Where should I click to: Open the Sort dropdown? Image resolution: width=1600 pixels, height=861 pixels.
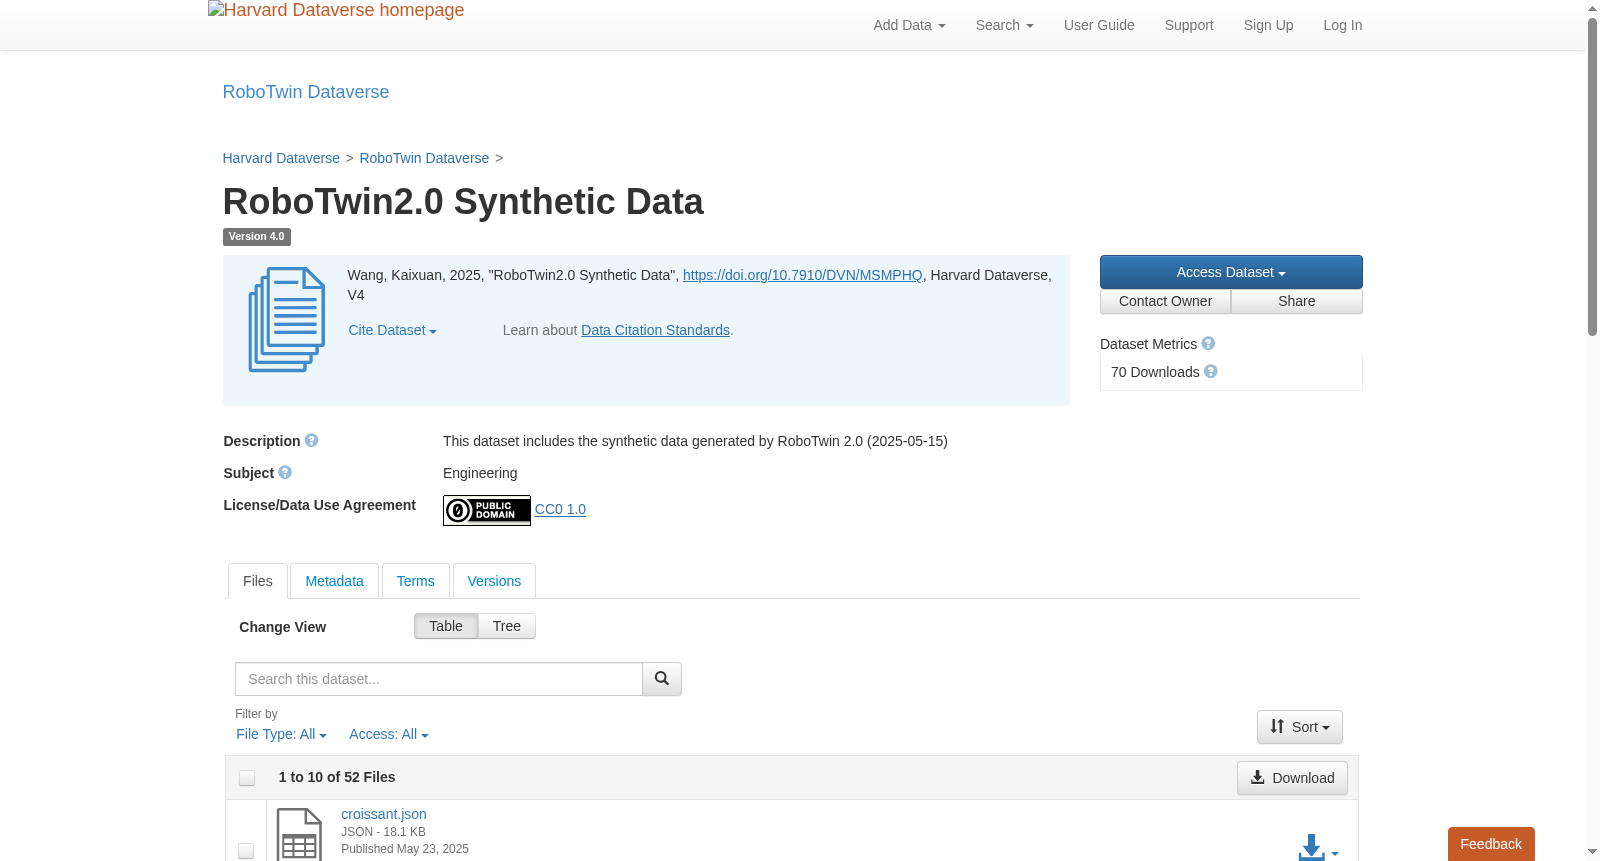(x=1300, y=727)
